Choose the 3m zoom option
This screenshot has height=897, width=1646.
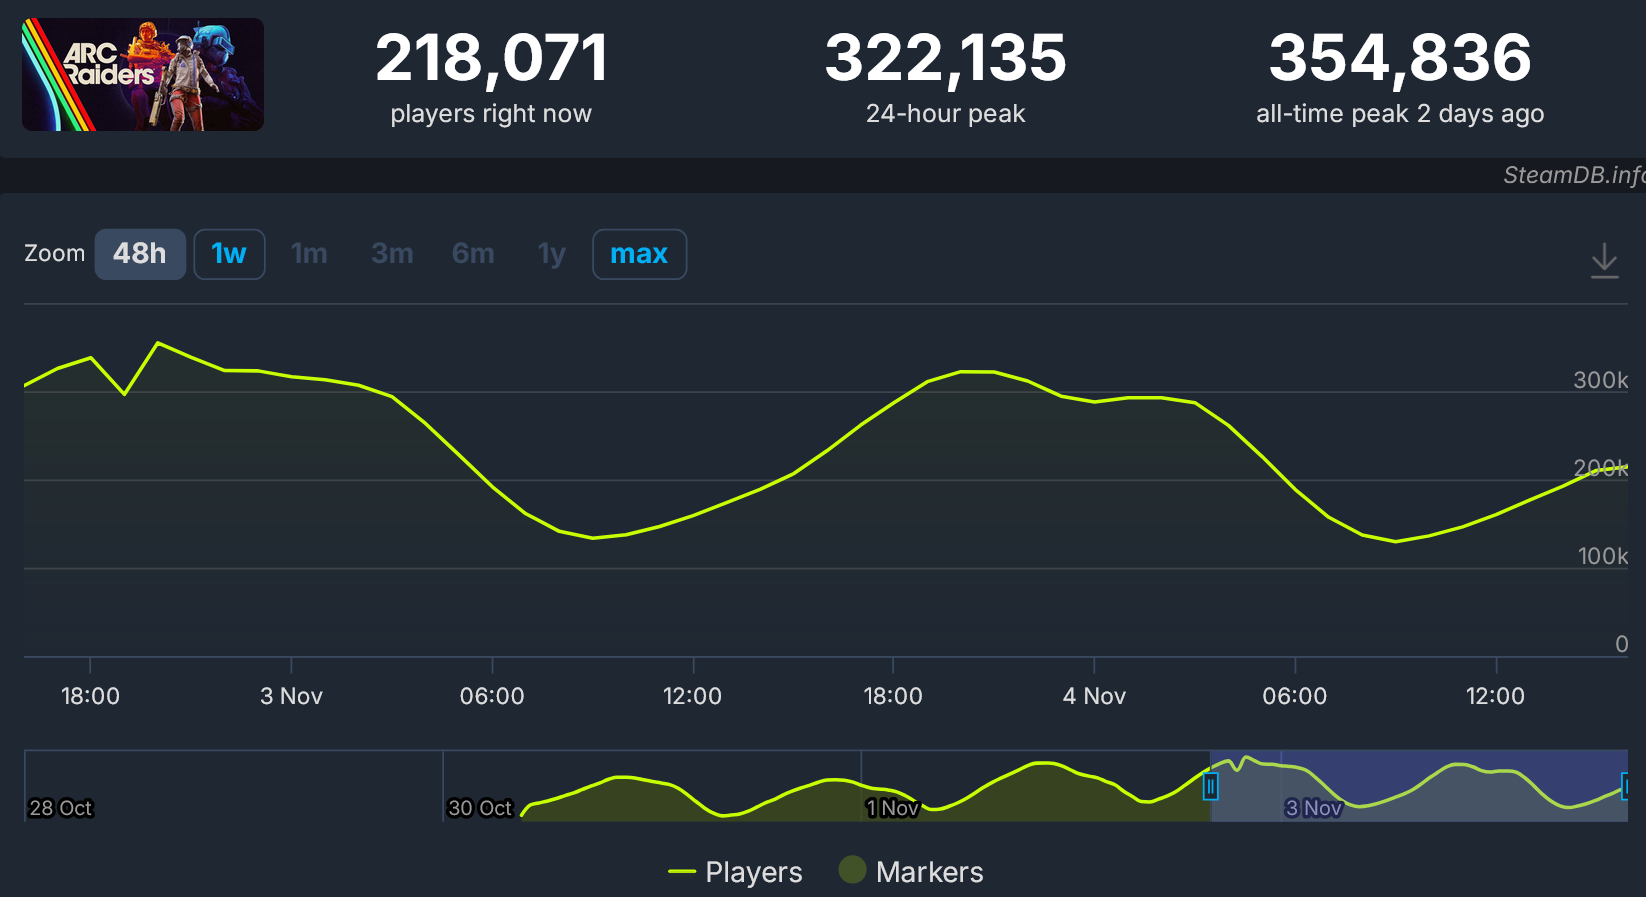pyautogui.click(x=392, y=254)
